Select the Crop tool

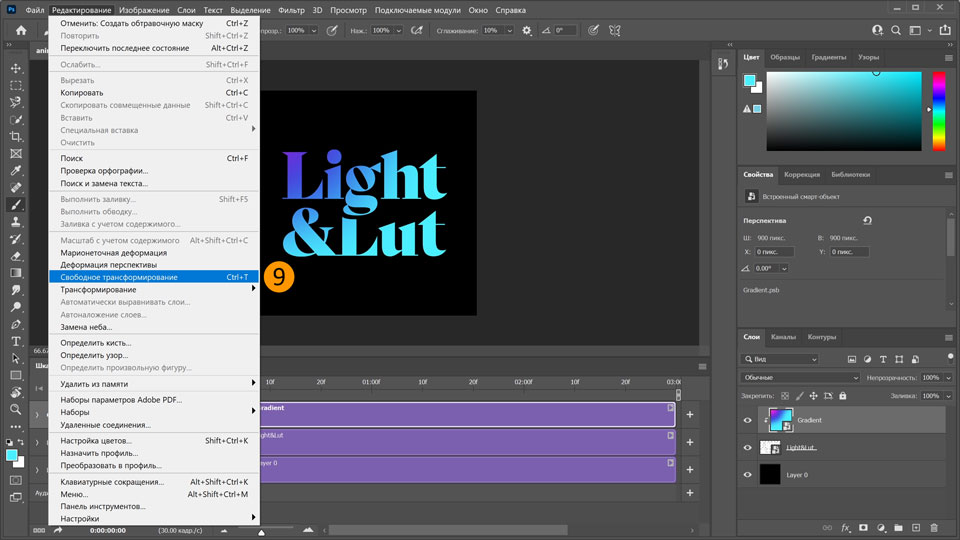pyautogui.click(x=16, y=136)
